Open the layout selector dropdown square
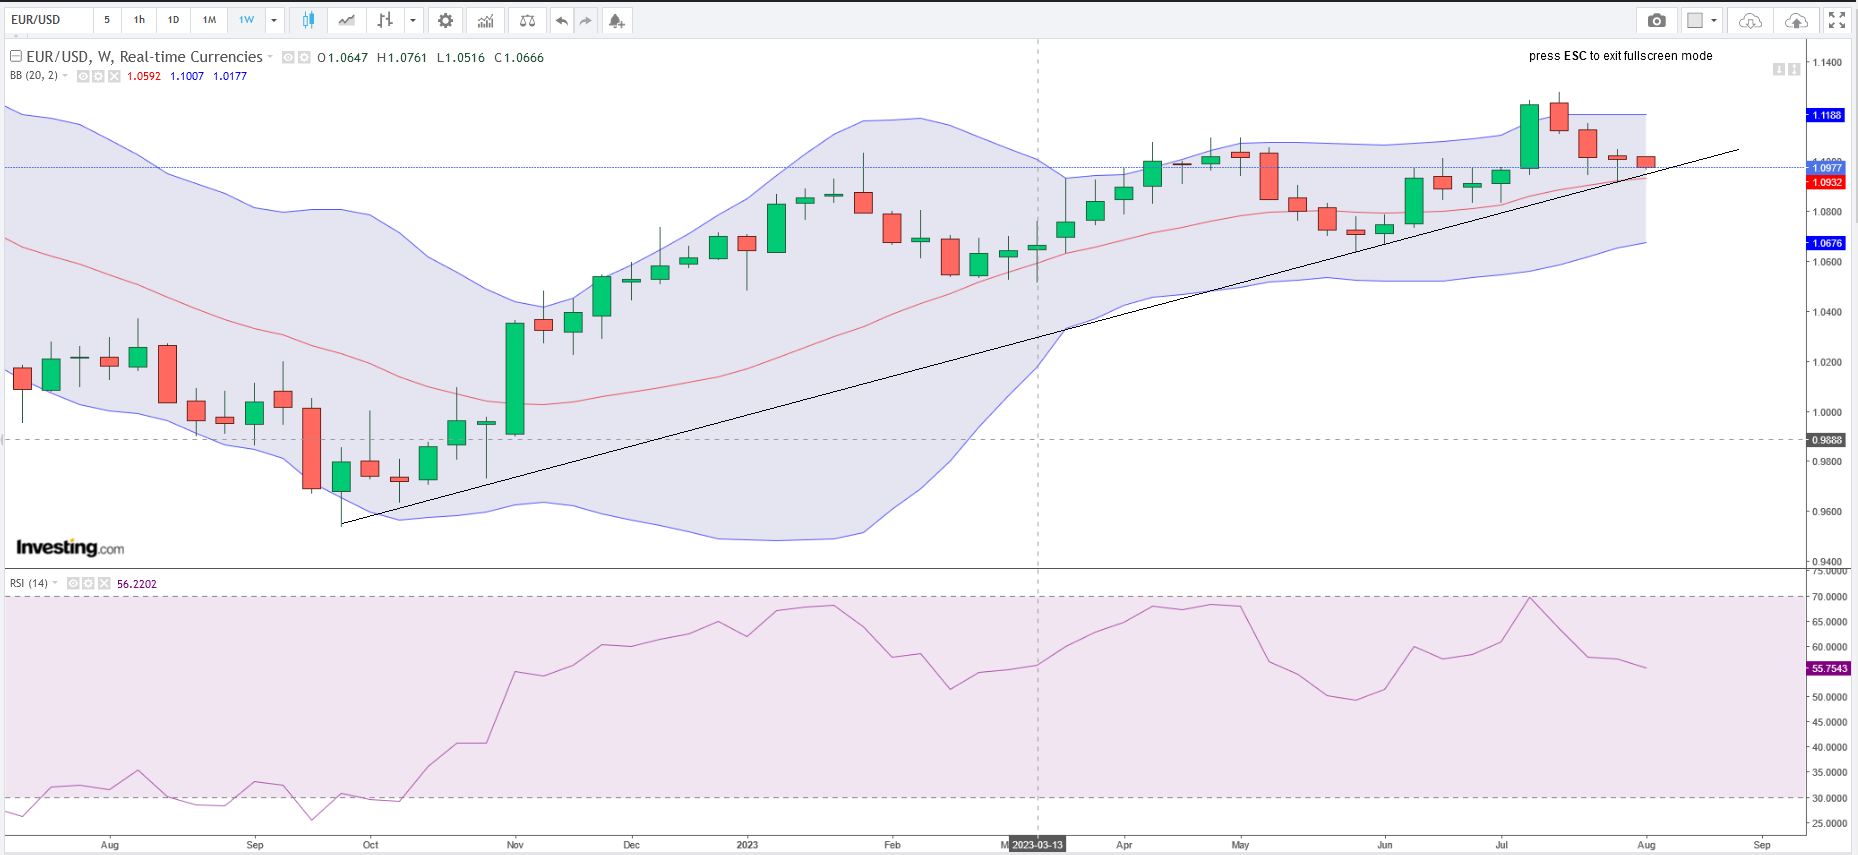Screen dimensions: 1858x855 point(1701,20)
